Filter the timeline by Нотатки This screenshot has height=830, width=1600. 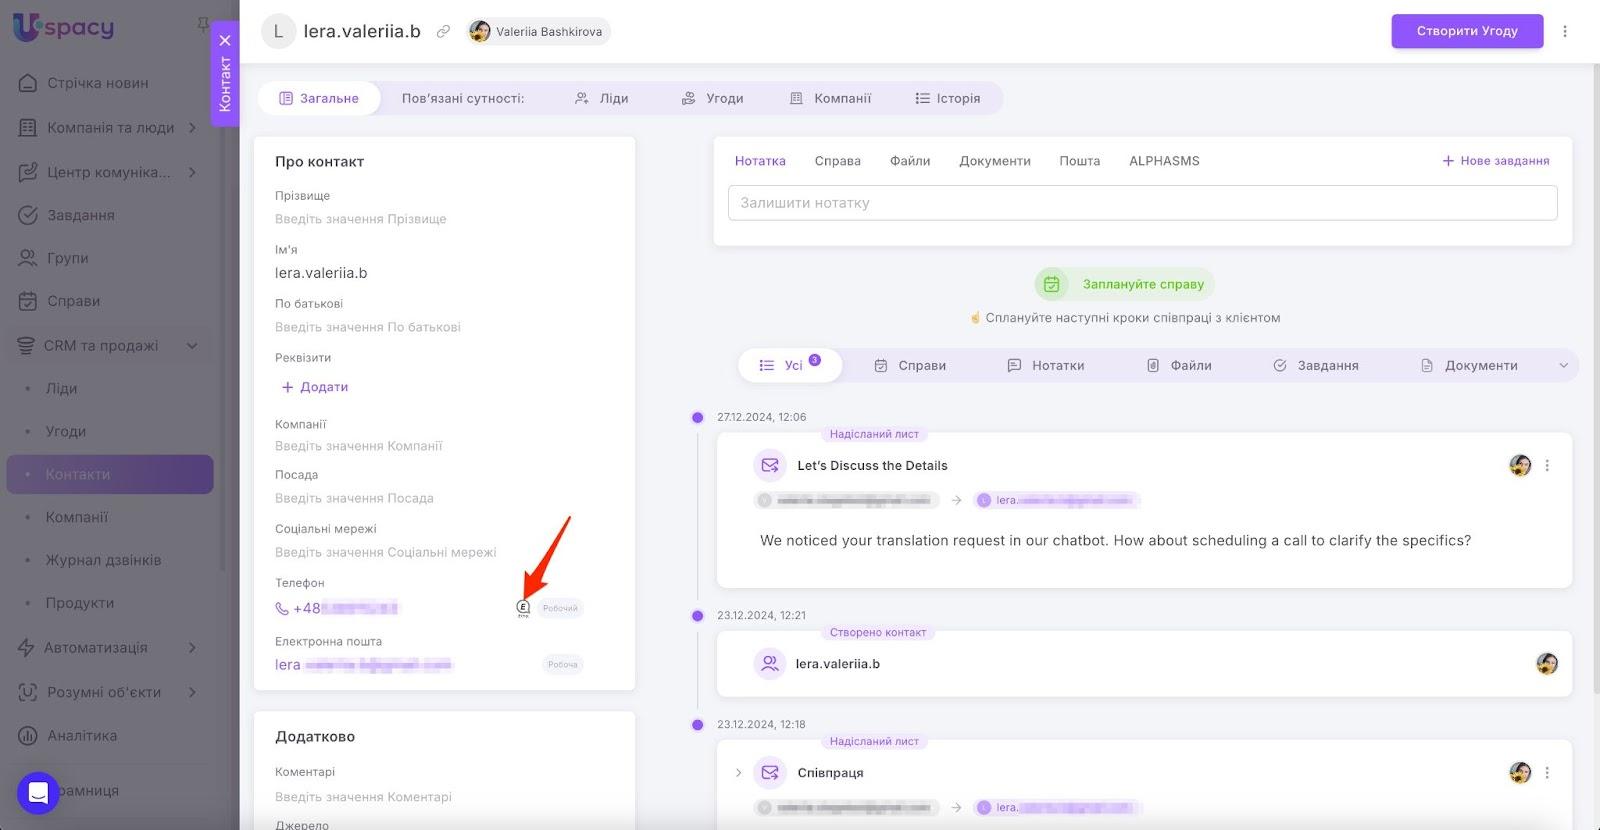point(1046,366)
